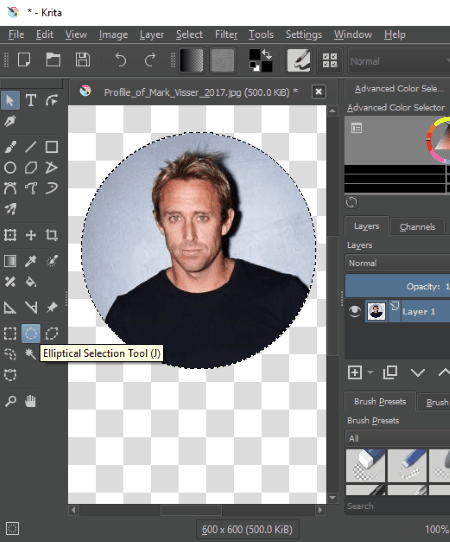Select the Text tool
The height and width of the screenshot is (542, 450).
(x=31, y=101)
